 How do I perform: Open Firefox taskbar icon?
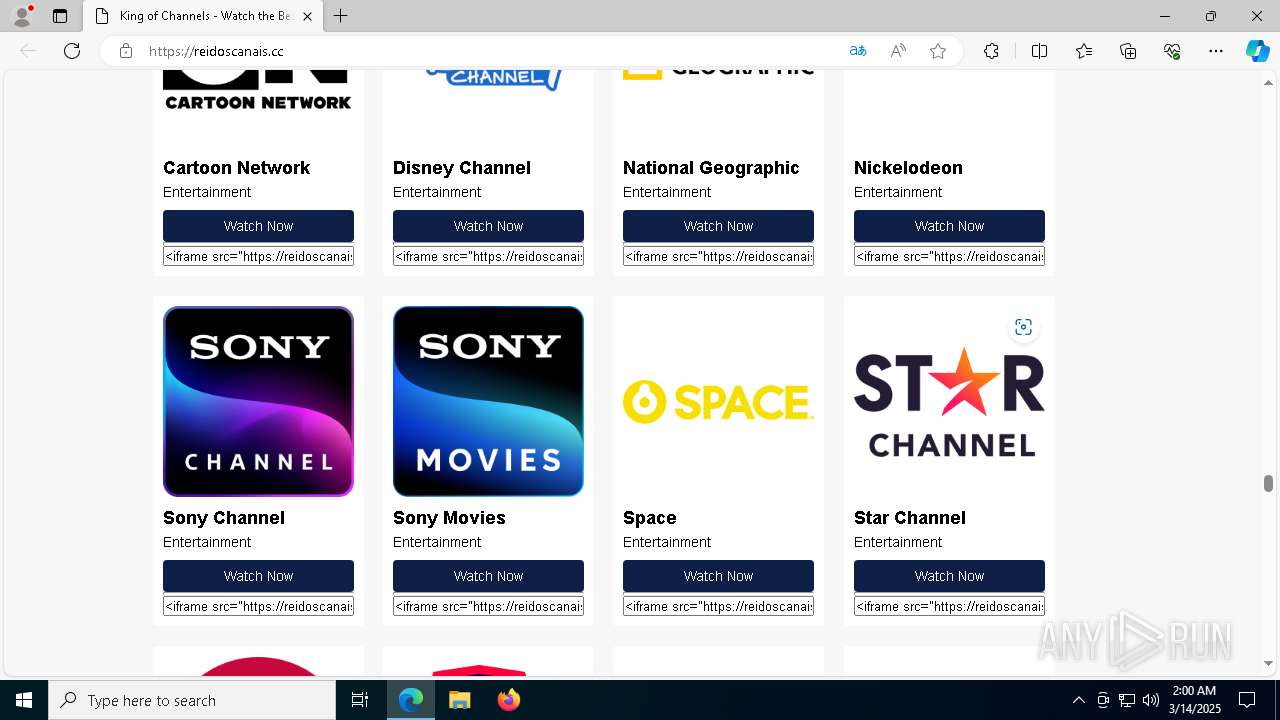[x=508, y=700]
